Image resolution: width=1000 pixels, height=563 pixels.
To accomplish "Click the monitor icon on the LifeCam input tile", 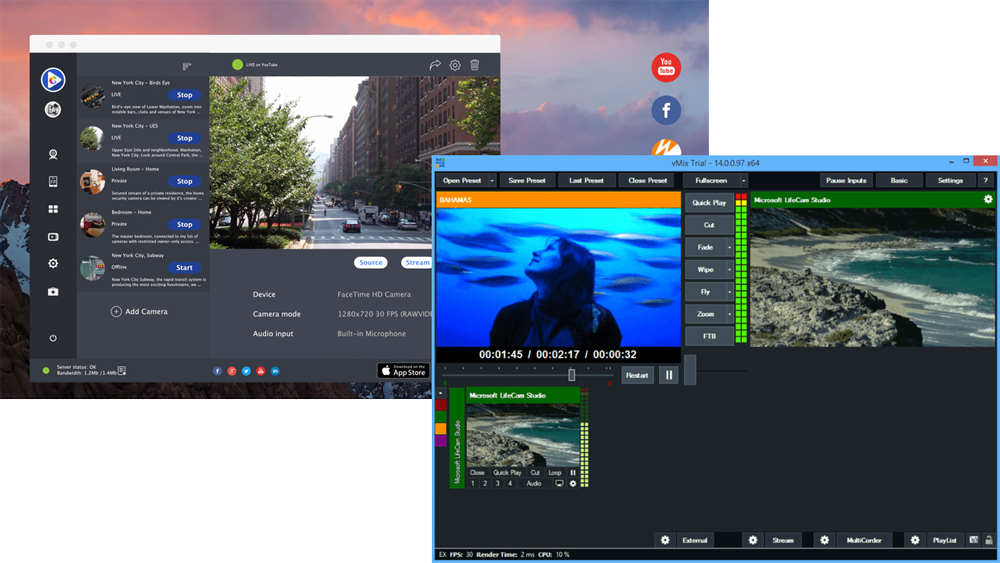I will point(559,483).
